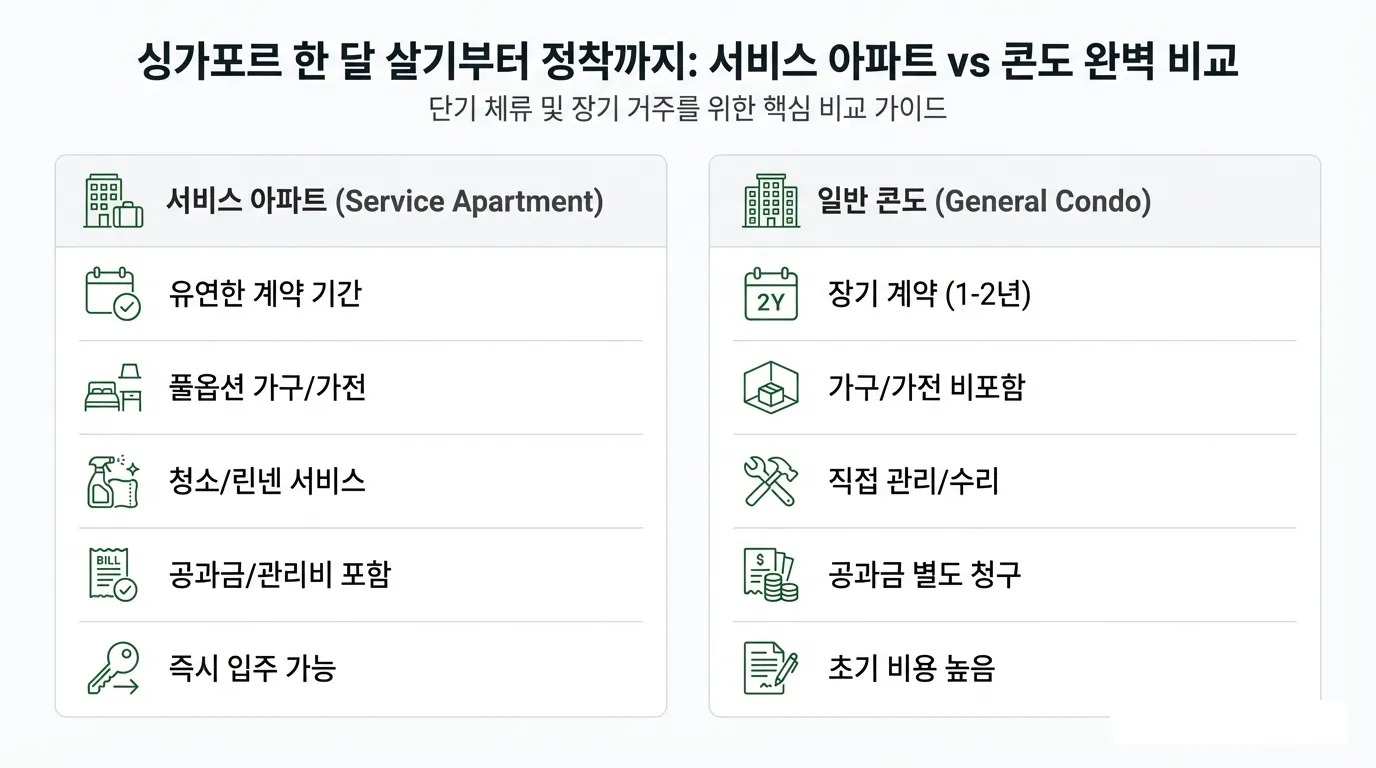Click the 장기 계약 (1-2년) text
The image size is (1376, 768).
click(x=929, y=294)
